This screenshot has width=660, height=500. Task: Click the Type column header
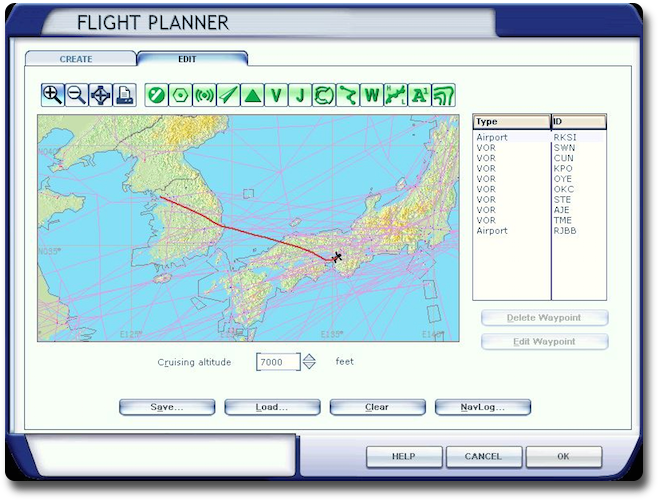point(512,122)
